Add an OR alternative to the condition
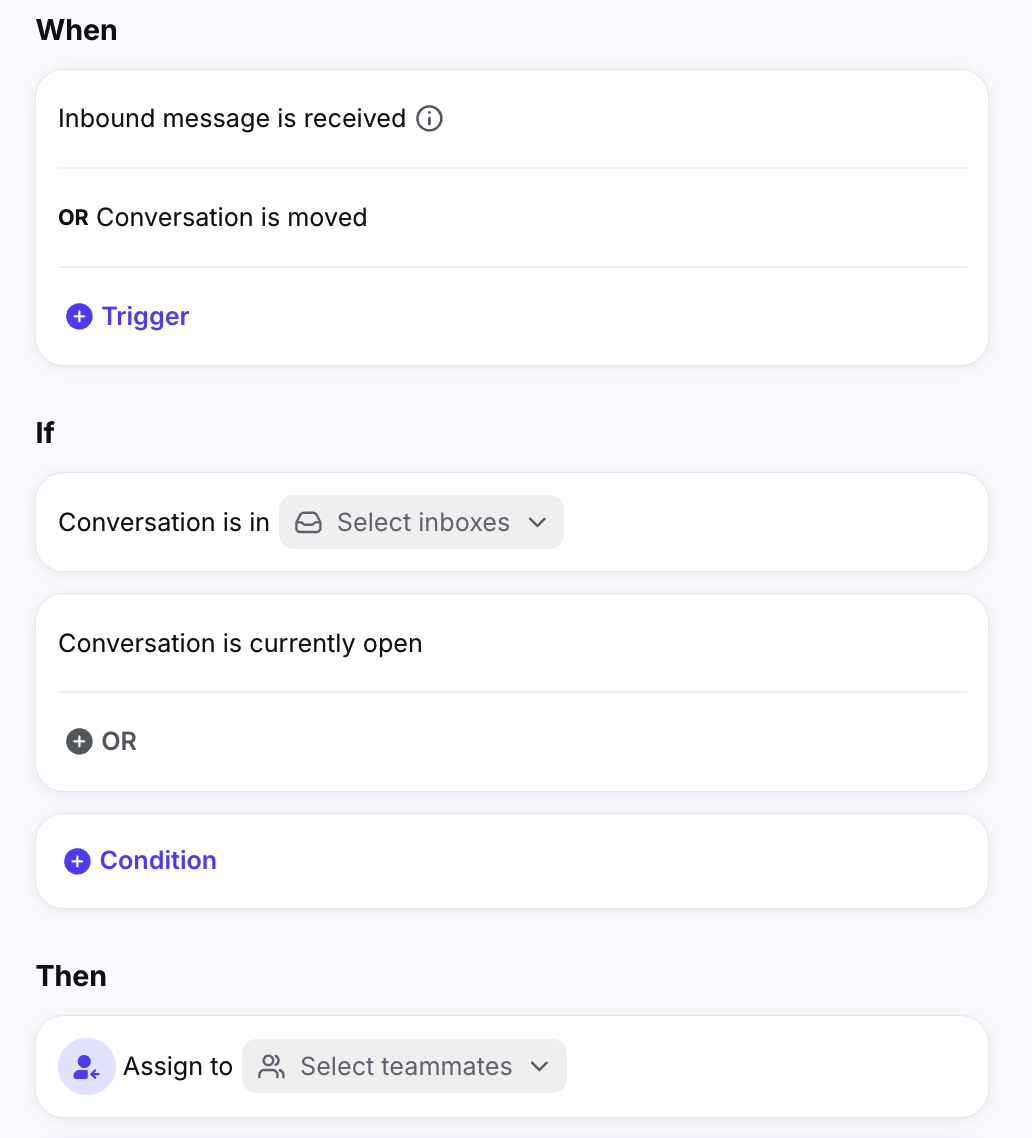The height and width of the screenshot is (1138, 1032). click(x=118, y=742)
